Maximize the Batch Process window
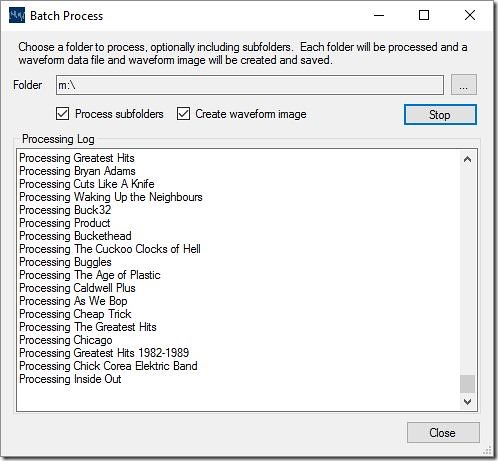498x461 pixels. [x=424, y=15]
